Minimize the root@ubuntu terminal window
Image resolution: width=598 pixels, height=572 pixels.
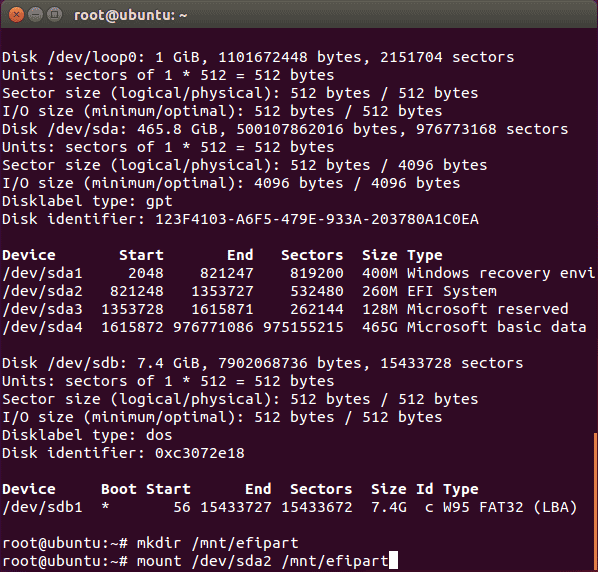pyautogui.click(x=35, y=15)
